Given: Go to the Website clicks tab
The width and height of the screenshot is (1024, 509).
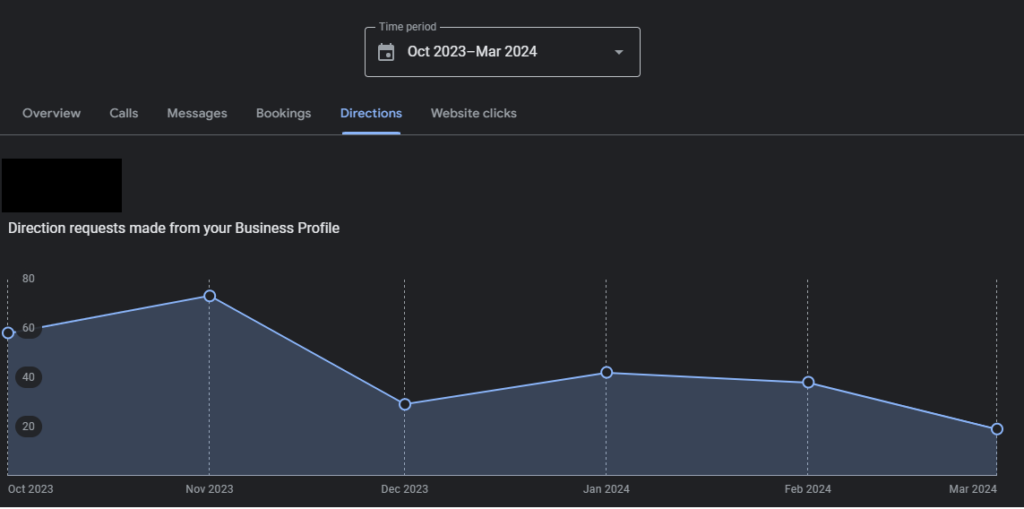Looking at the screenshot, I should click(x=473, y=114).
